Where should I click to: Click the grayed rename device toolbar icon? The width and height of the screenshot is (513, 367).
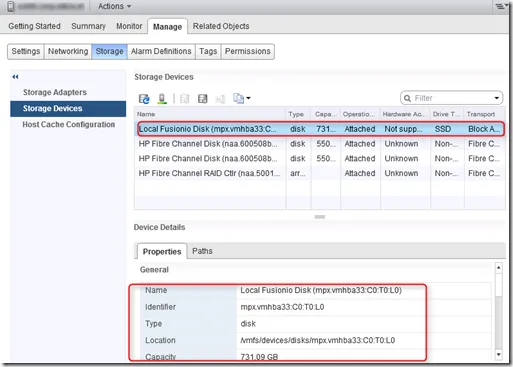[x=220, y=99]
